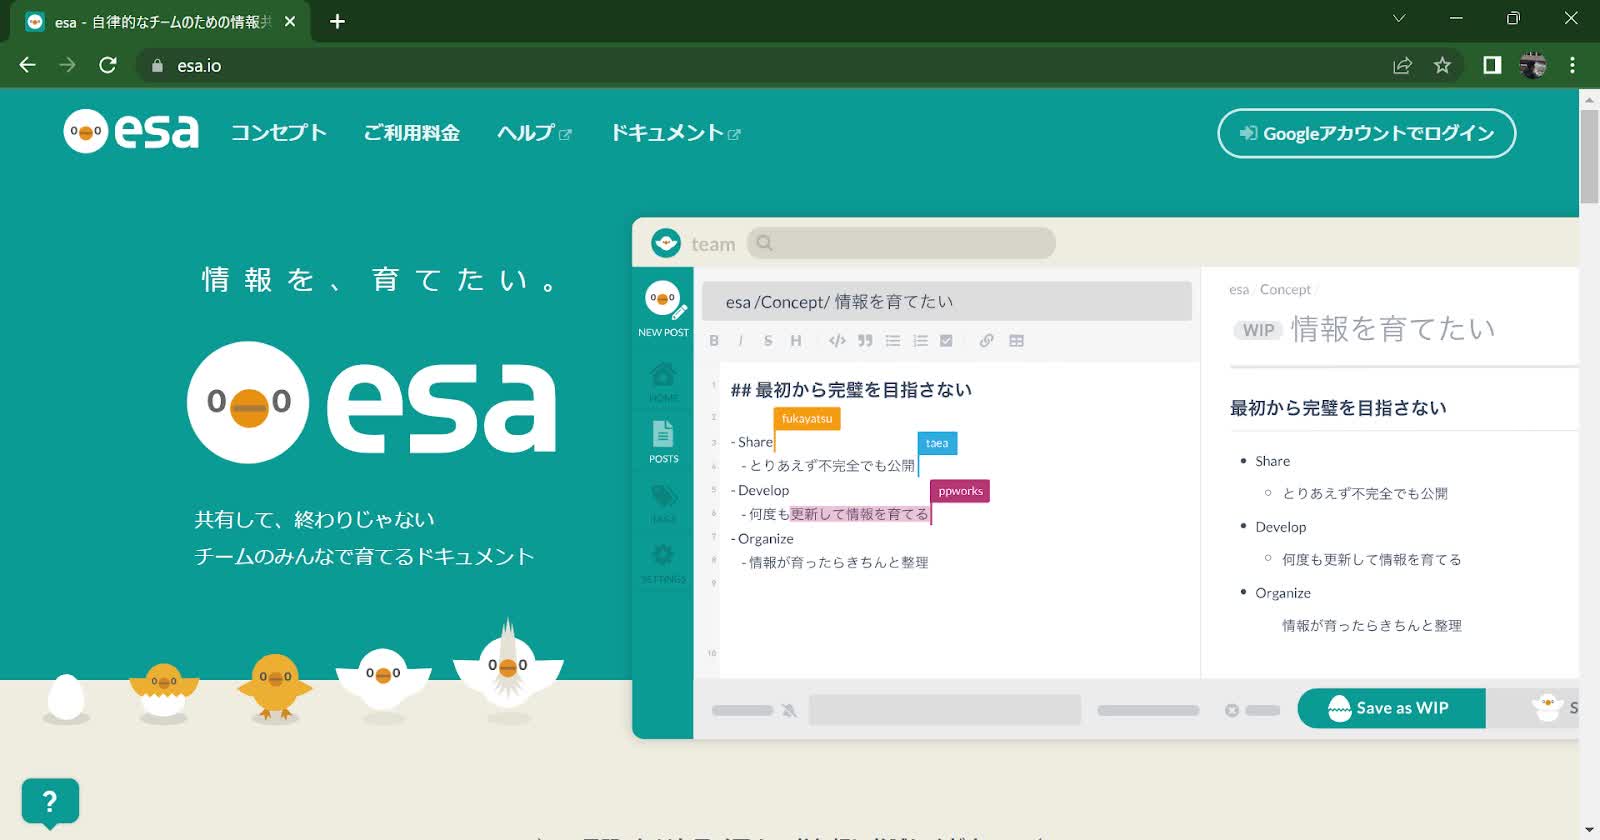The width and height of the screenshot is (1600, 840).
Task: Click the white bird ship button
Action: click(1548, 708)
